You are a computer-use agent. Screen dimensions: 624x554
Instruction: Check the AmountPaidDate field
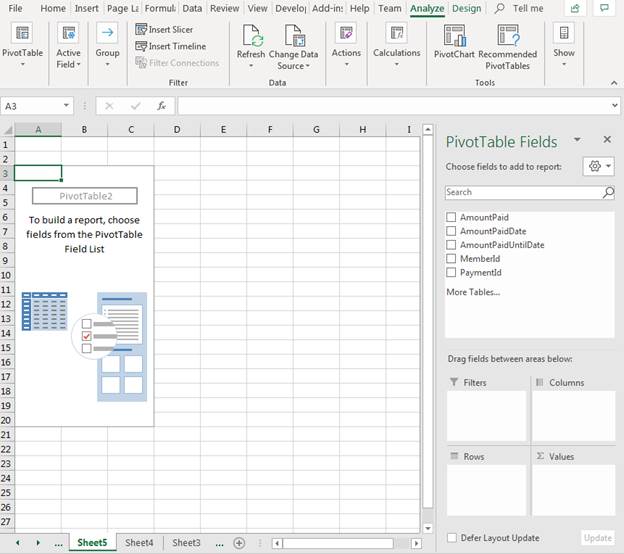451,231
